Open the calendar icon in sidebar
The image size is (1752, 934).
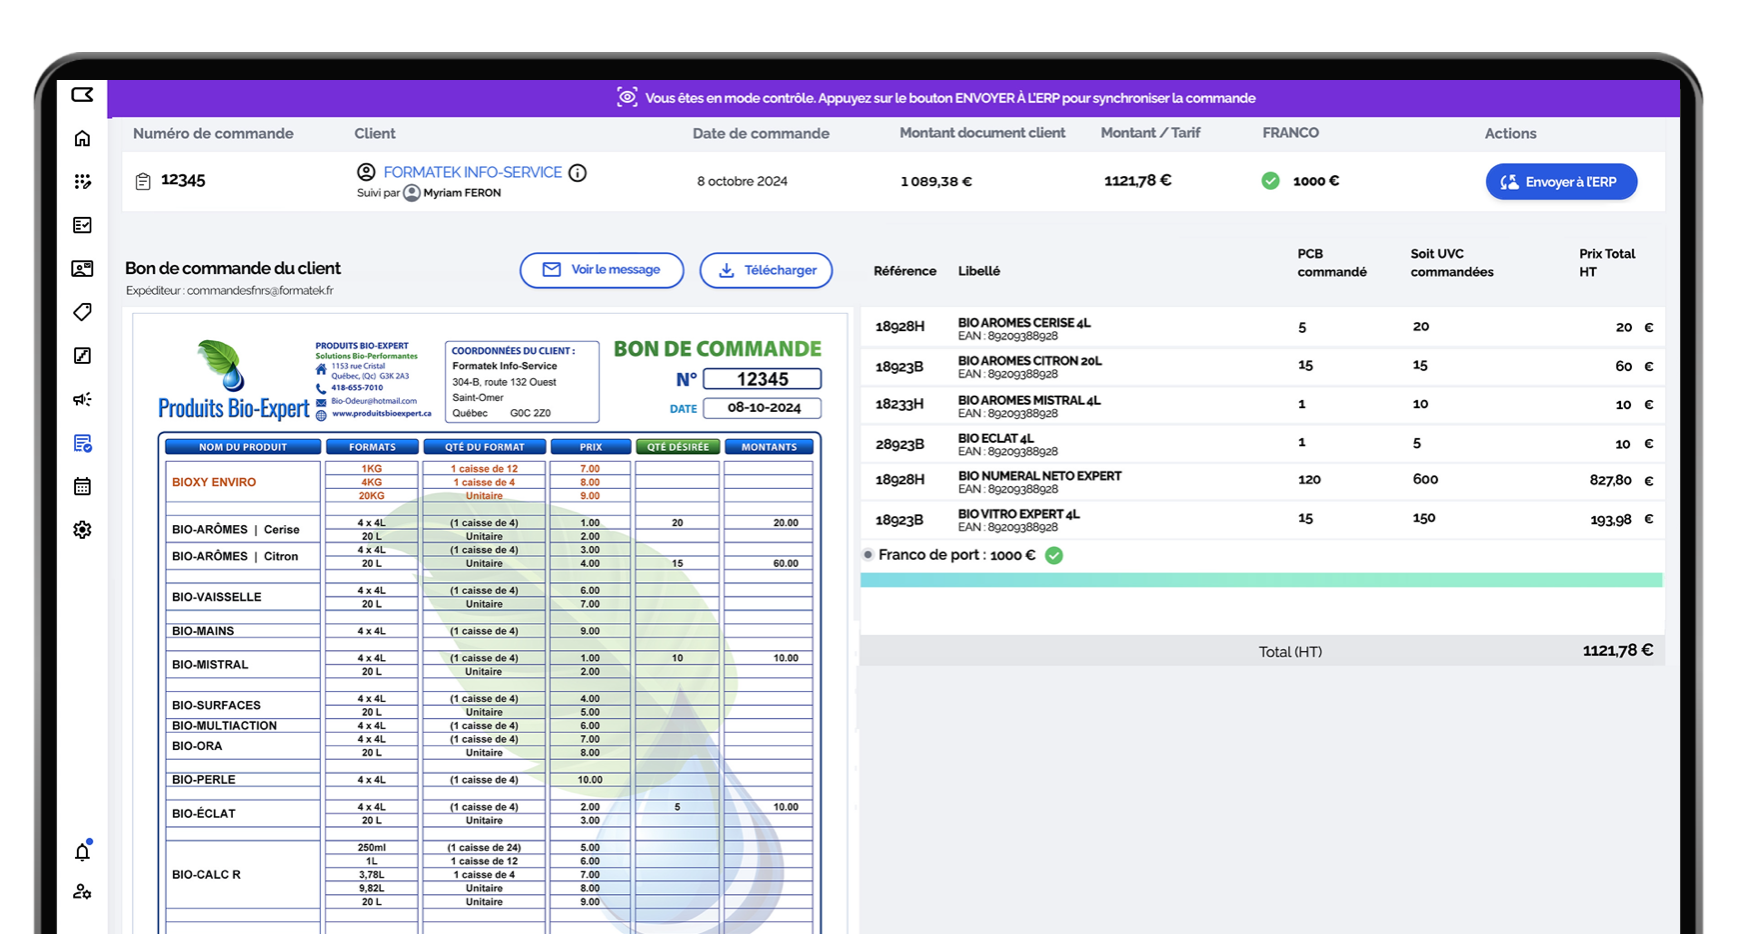pos(82,486)
